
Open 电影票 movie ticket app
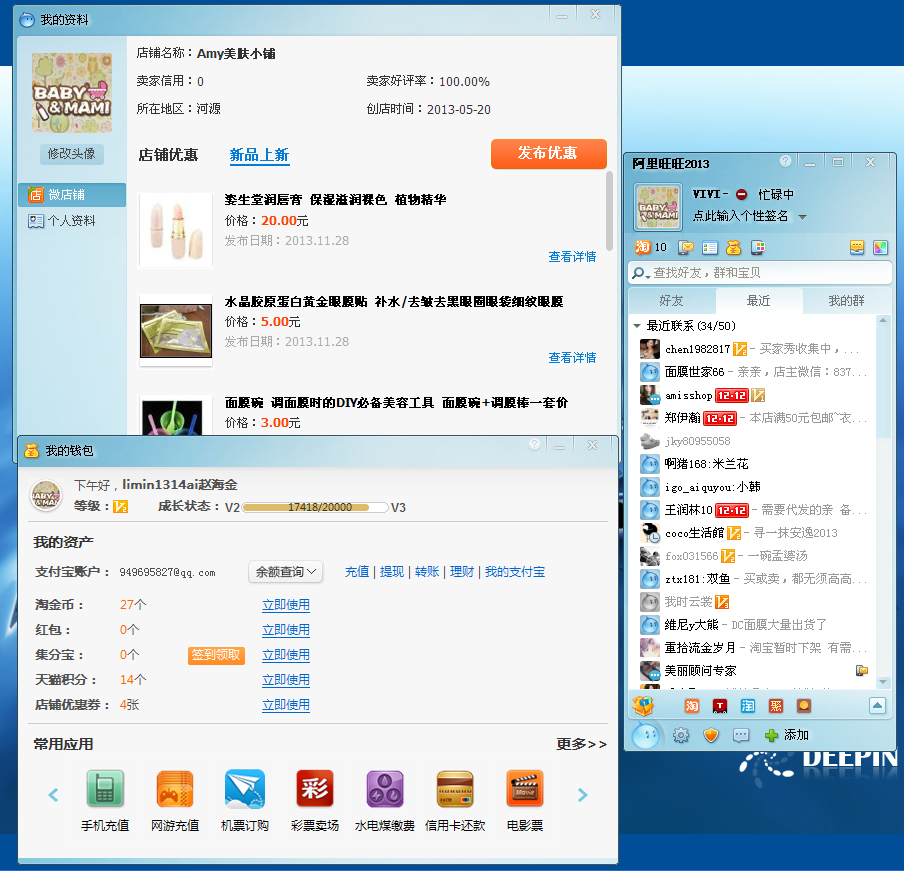(525, 801)
